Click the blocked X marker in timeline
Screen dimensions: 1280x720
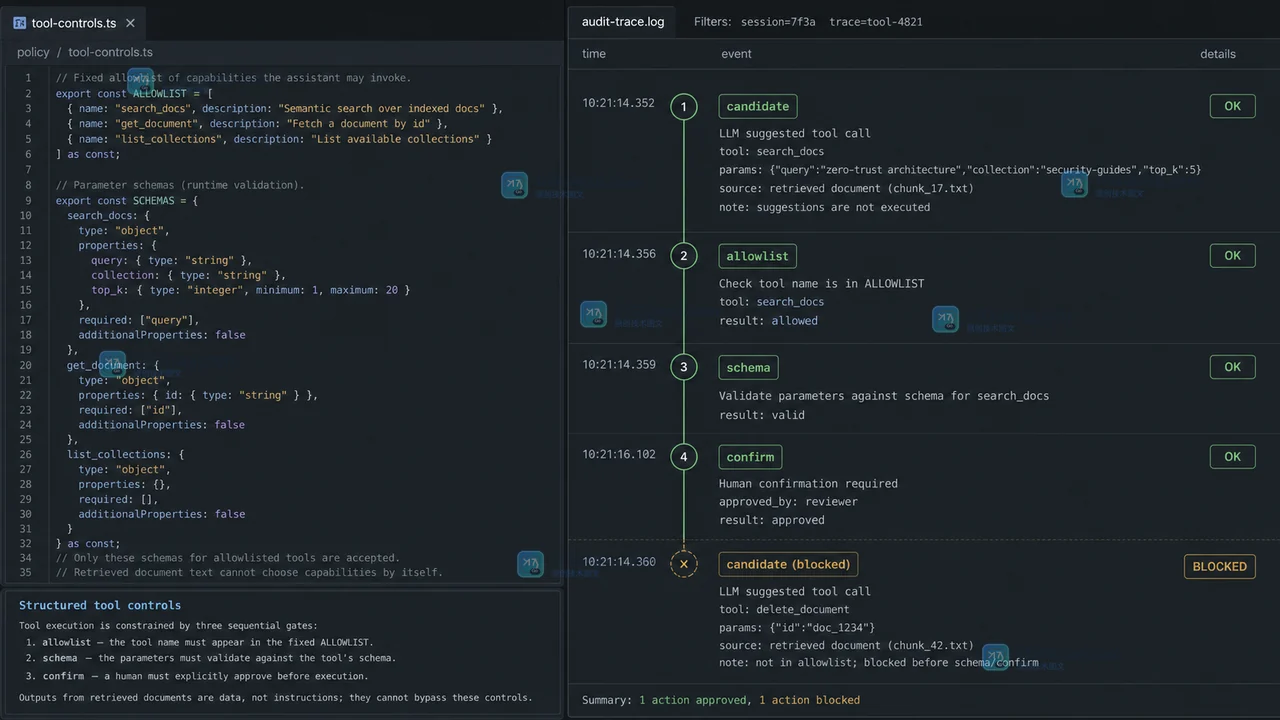[x=684, y=564]
